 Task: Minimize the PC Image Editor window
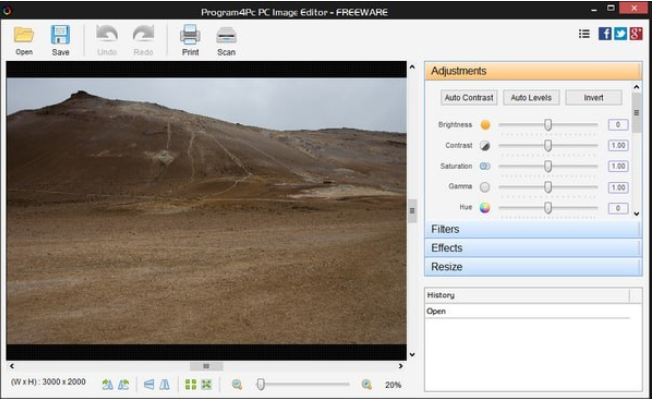coord(595,9)
